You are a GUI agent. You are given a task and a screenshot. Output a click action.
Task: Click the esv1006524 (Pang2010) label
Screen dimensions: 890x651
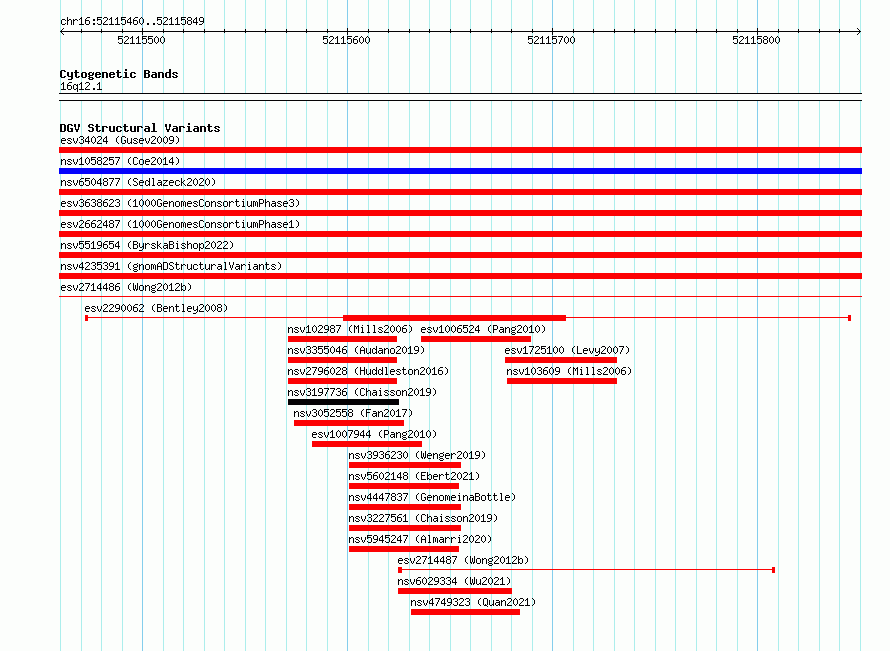tap(483, 329)
